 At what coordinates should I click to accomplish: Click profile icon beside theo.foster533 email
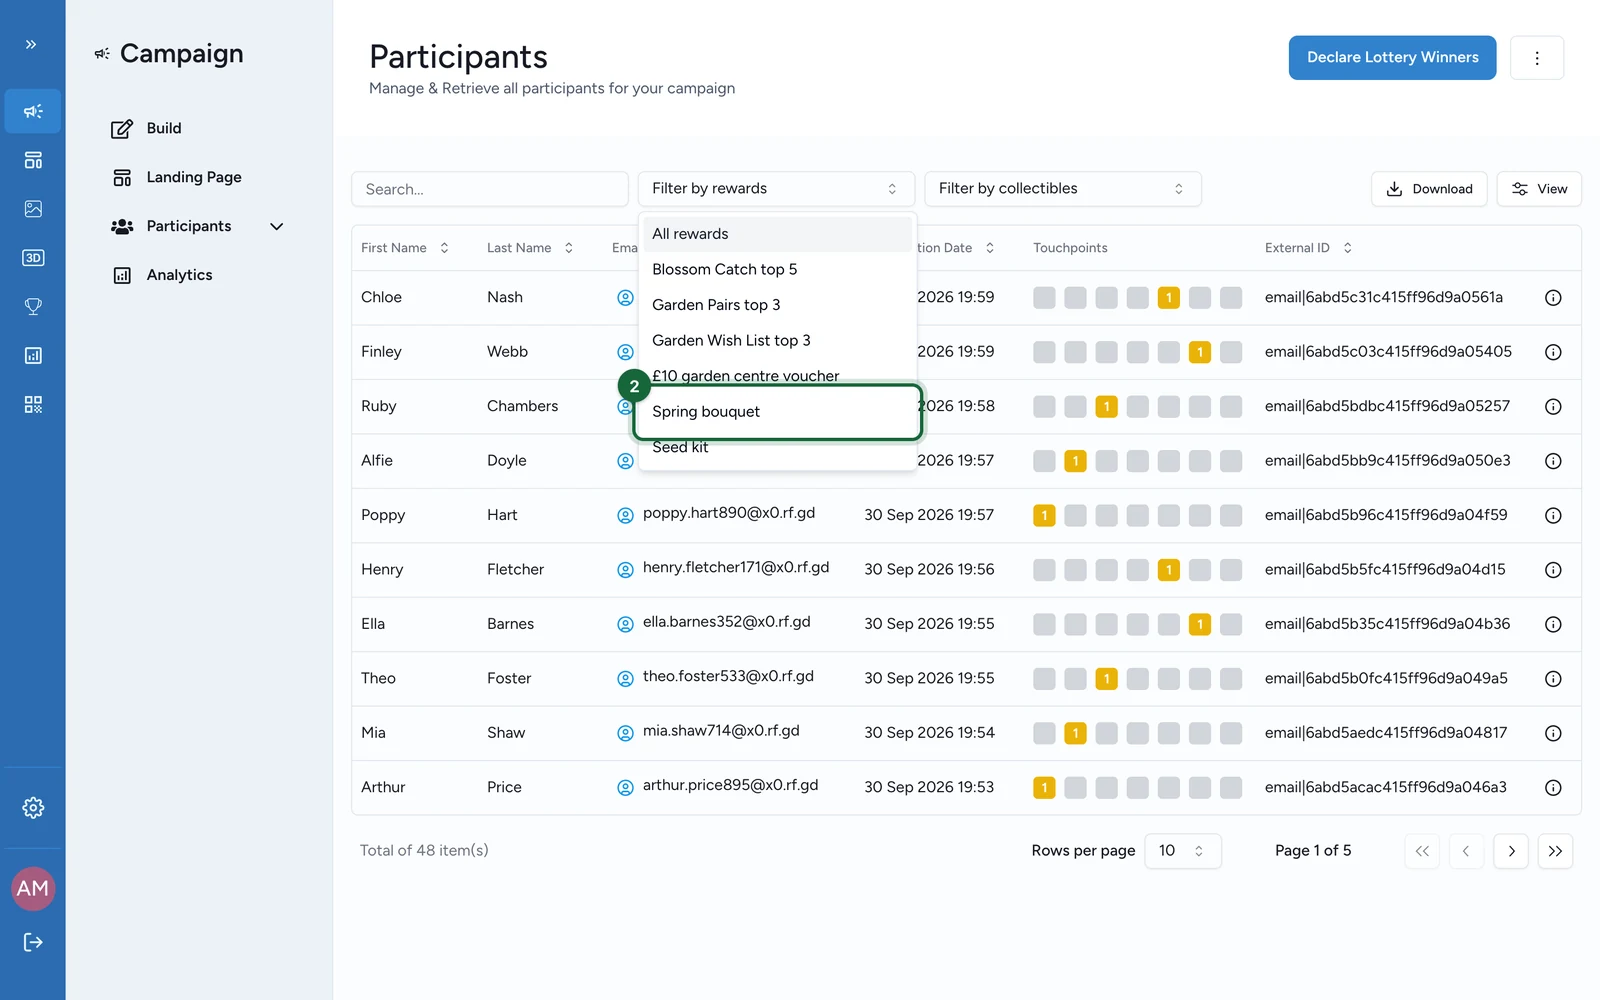coord(625,679)
